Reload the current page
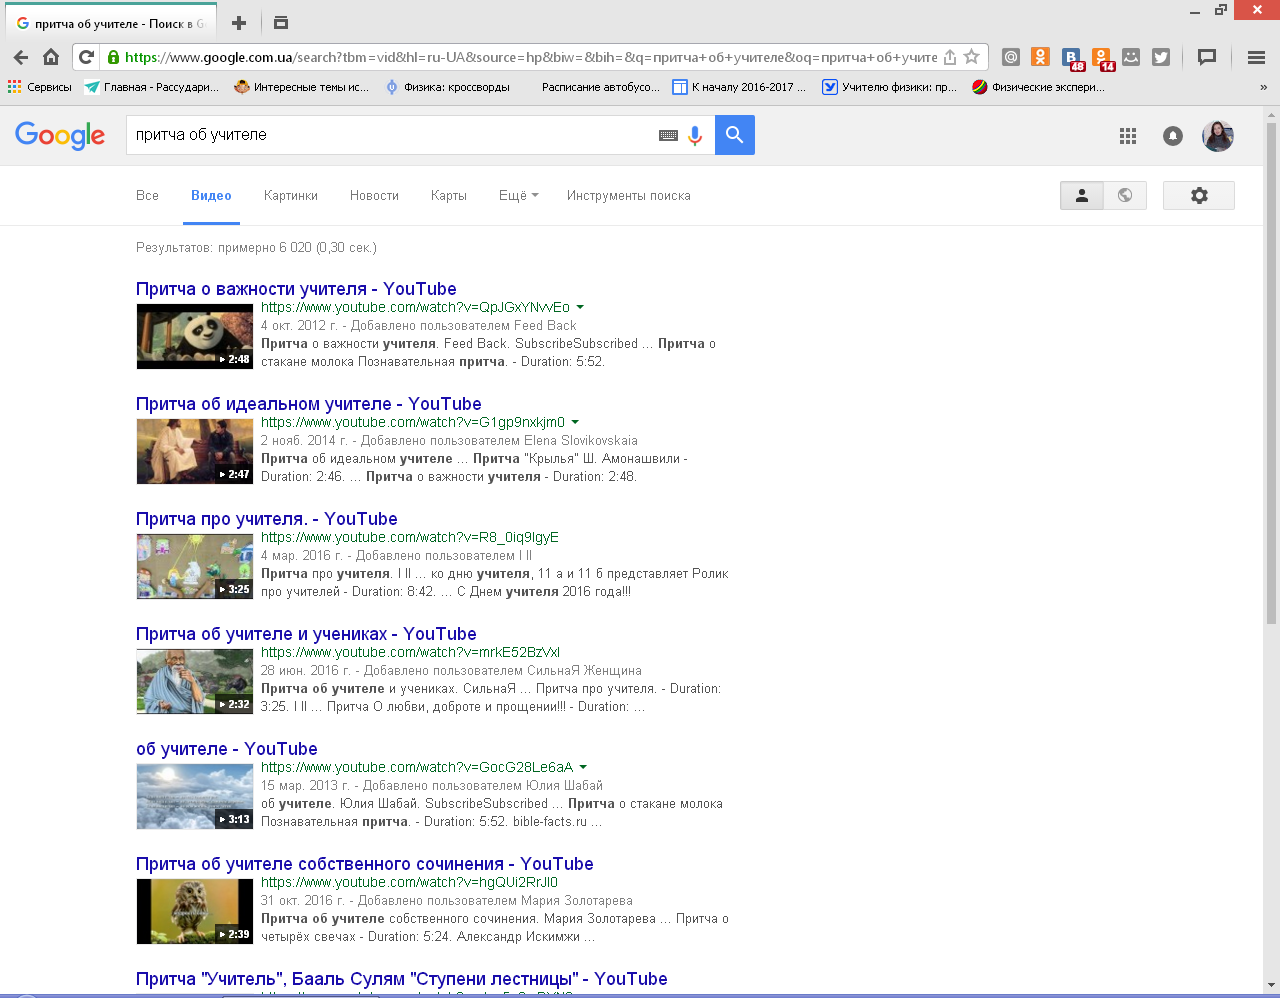The width and height of the screenshot is (1280, 998). [x=86, y=57]
